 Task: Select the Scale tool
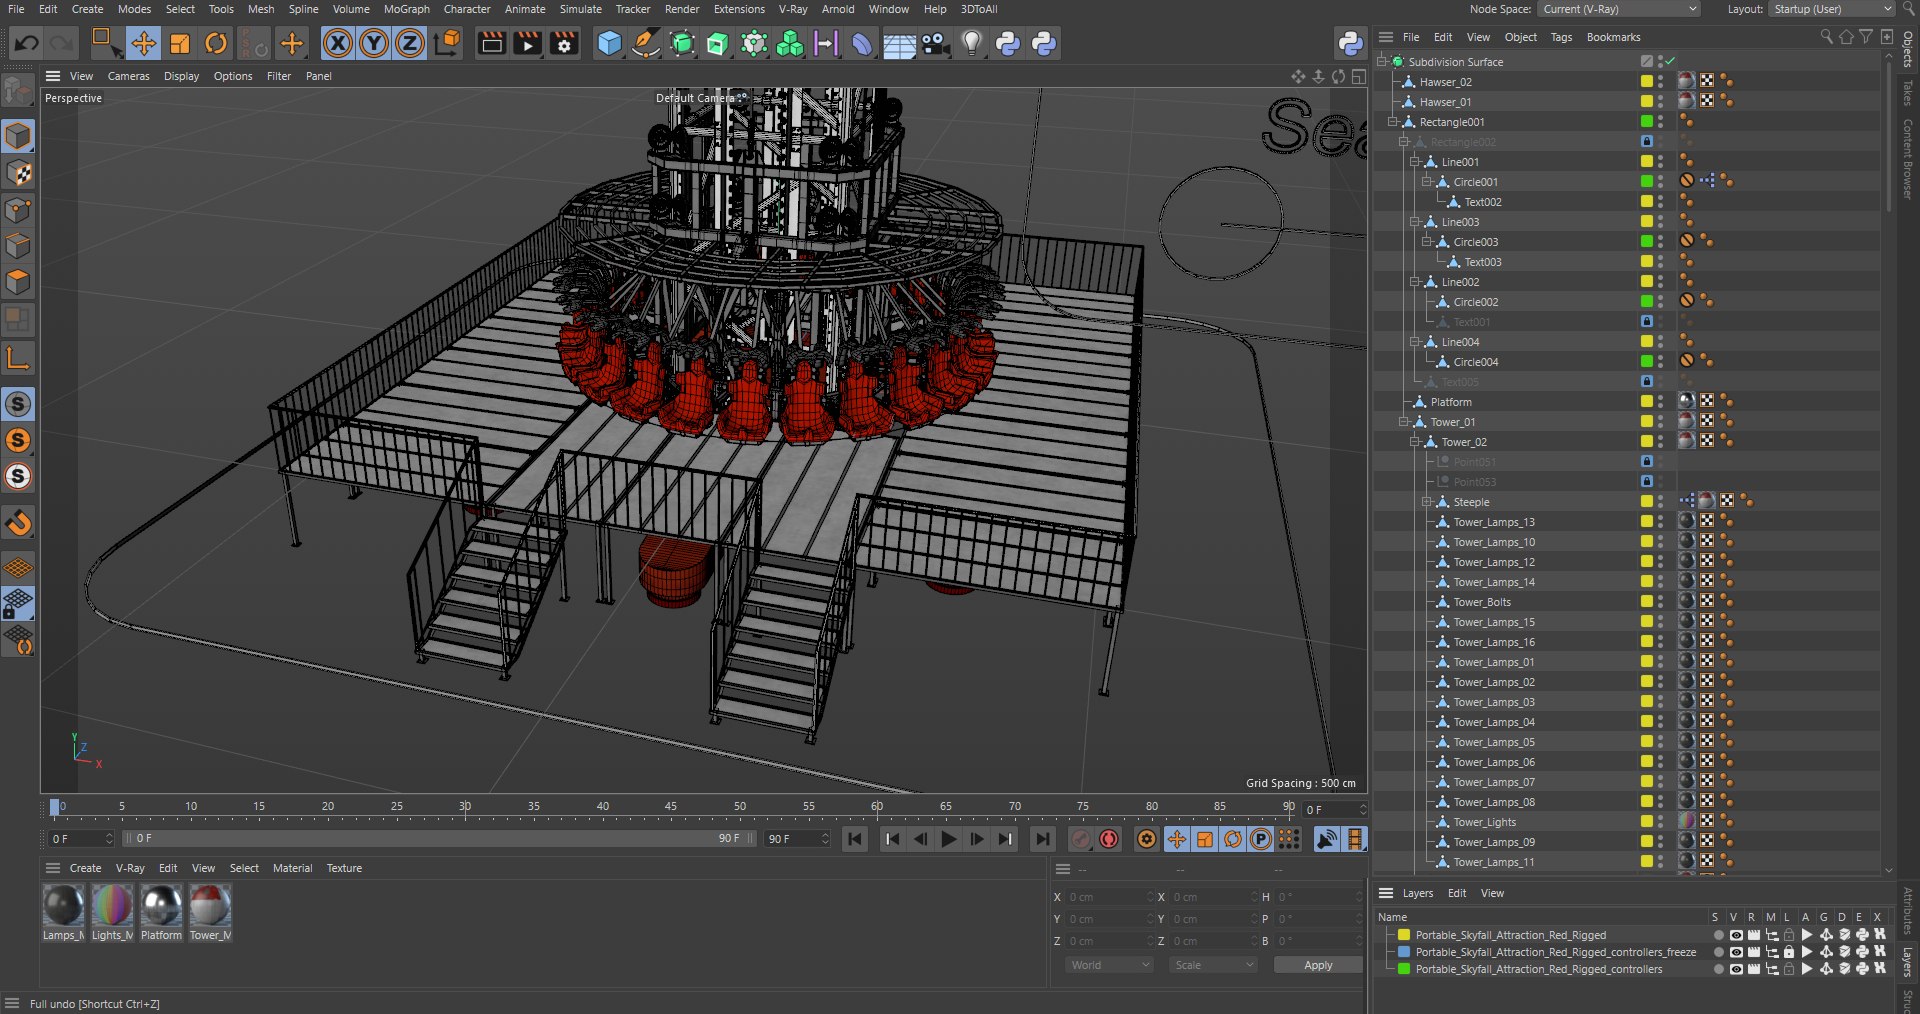180,43
